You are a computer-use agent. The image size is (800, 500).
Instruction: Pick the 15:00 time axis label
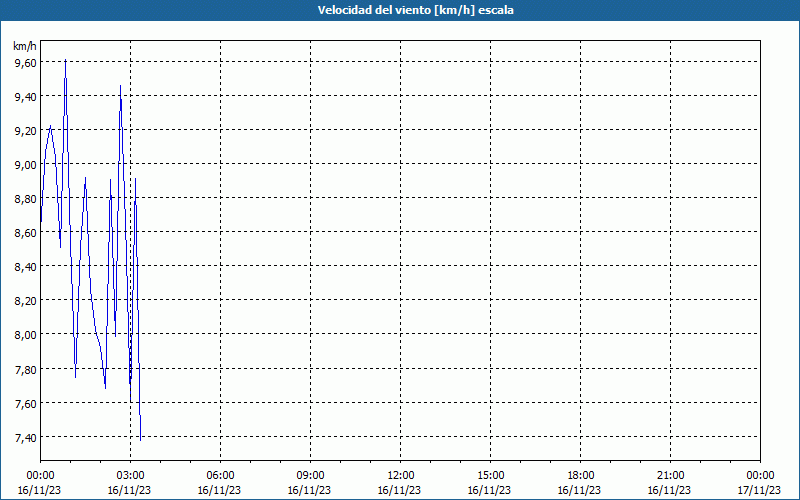(x=490, y=476)
